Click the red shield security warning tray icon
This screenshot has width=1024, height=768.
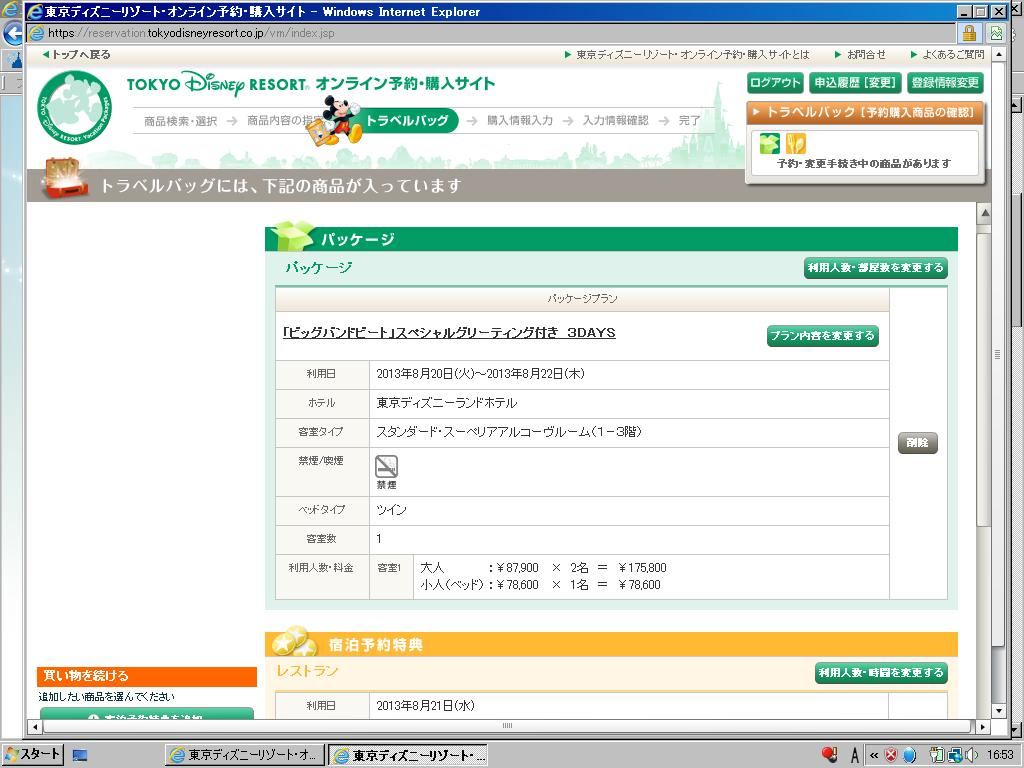[x=890, y=756]
